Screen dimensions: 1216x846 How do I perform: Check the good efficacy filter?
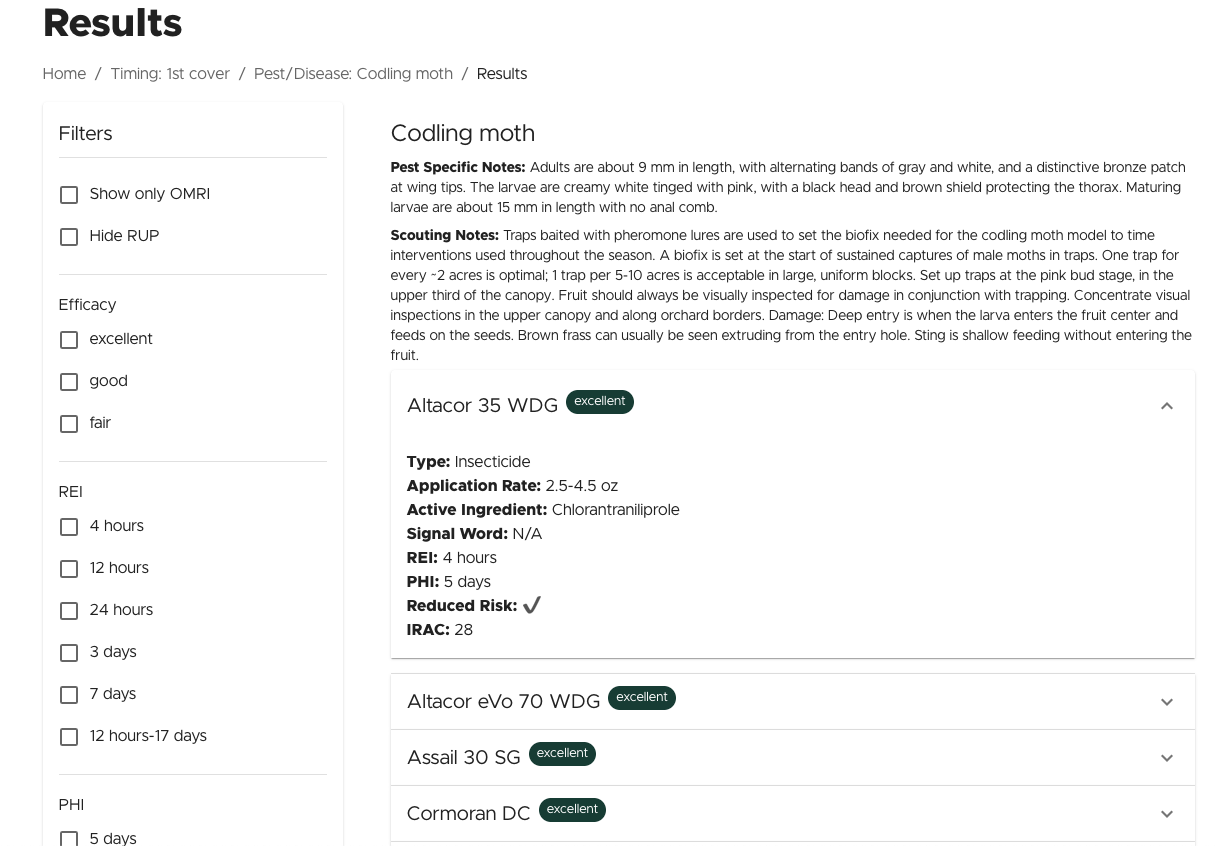pyautogui.click(x=69, y=382)
